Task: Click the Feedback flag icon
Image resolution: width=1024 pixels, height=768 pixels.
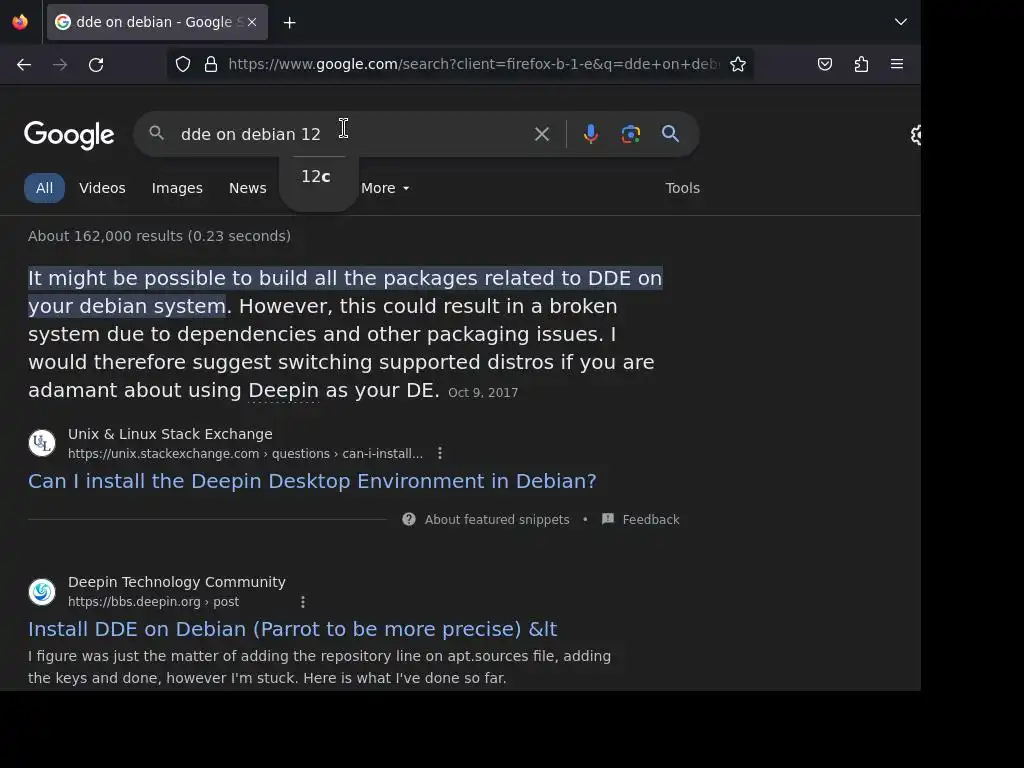Action: point(607,519)
